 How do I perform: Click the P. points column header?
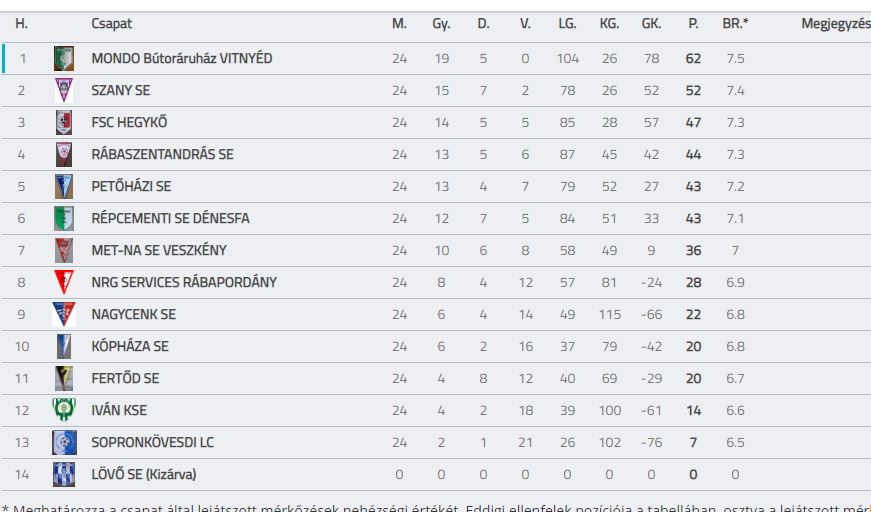(x=693, y=24)
